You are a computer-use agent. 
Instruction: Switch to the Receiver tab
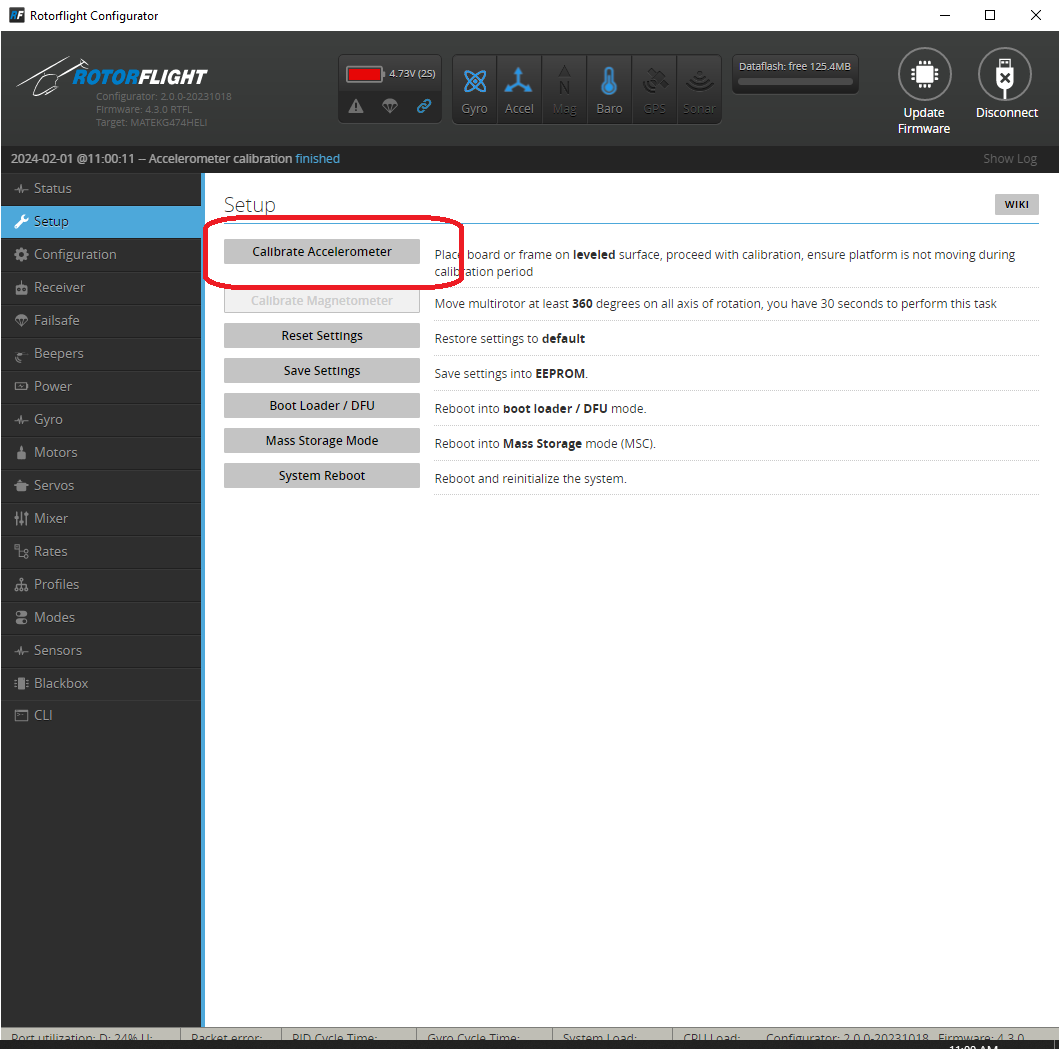pyautogui.click(x=59, y=287)
